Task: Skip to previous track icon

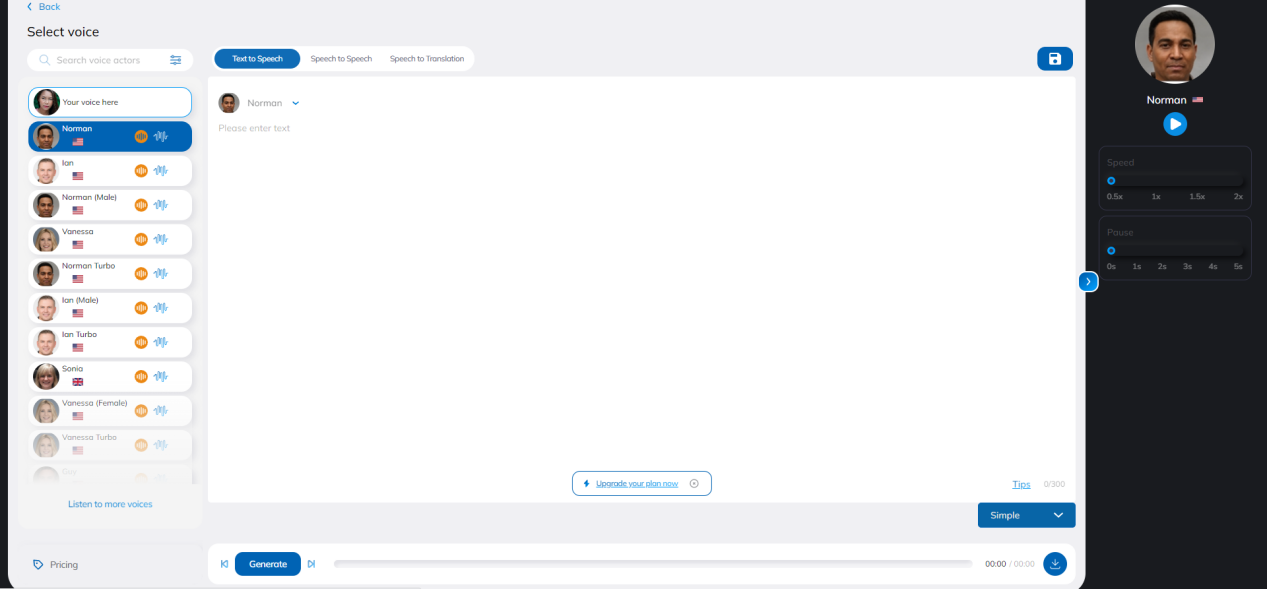Action: (x=224, y=564)
